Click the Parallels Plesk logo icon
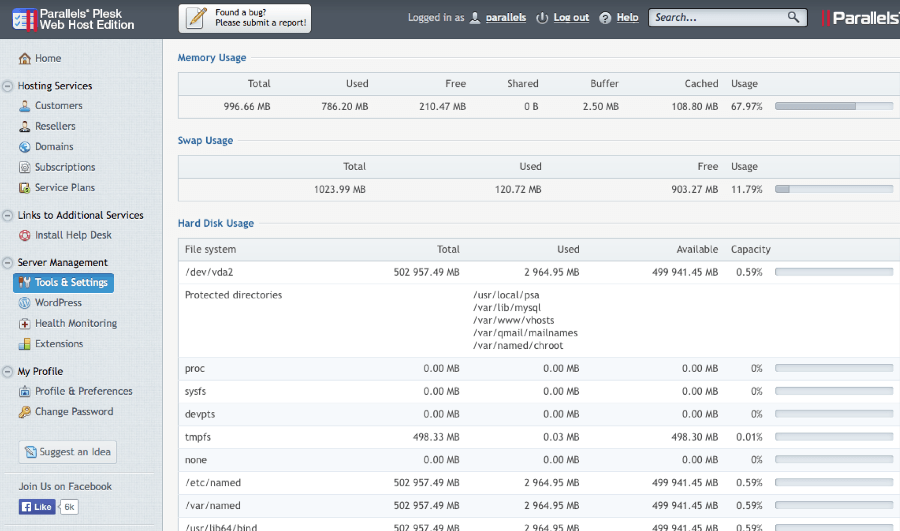900x531 pixels. (24, 19)
